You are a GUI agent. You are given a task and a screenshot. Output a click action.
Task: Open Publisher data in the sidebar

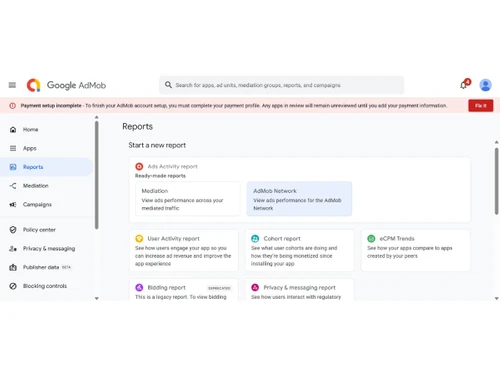[x=47, y=267]
